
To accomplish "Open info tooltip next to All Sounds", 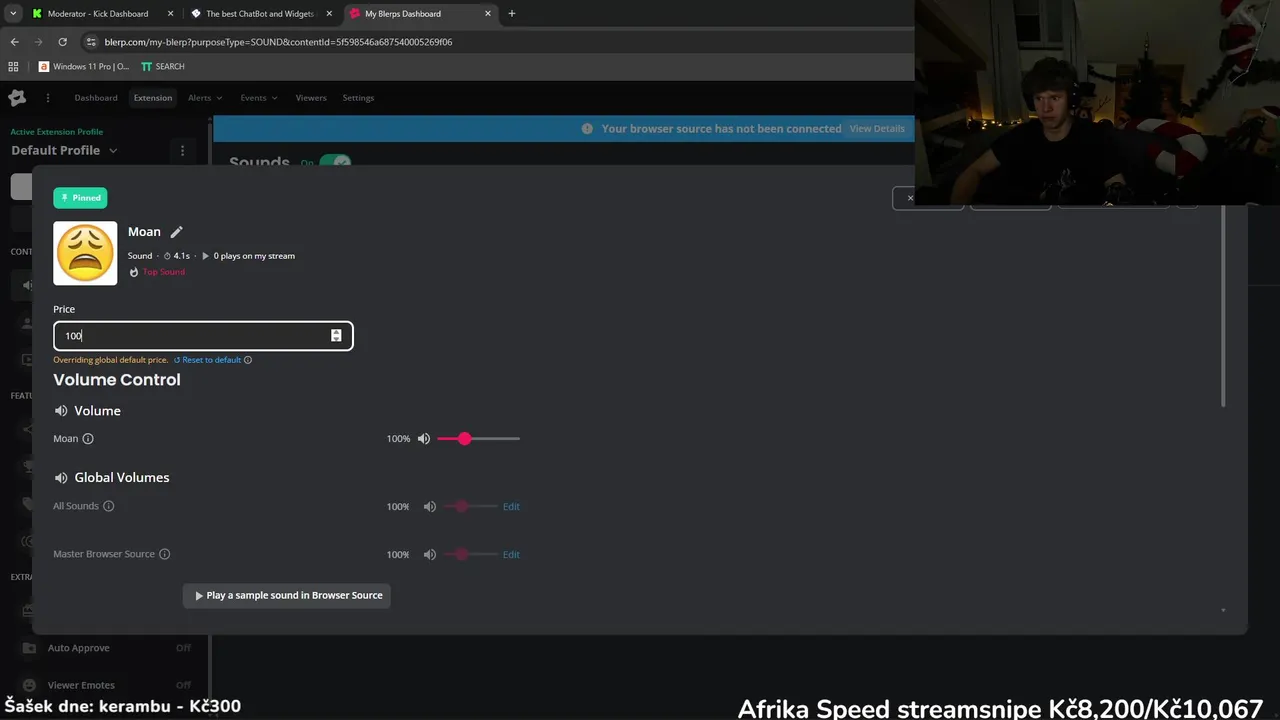I will 109,506.
